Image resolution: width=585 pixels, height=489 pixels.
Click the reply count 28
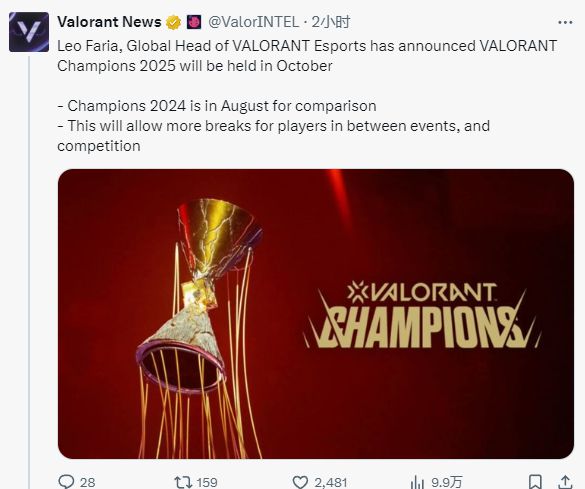[88, 482]
